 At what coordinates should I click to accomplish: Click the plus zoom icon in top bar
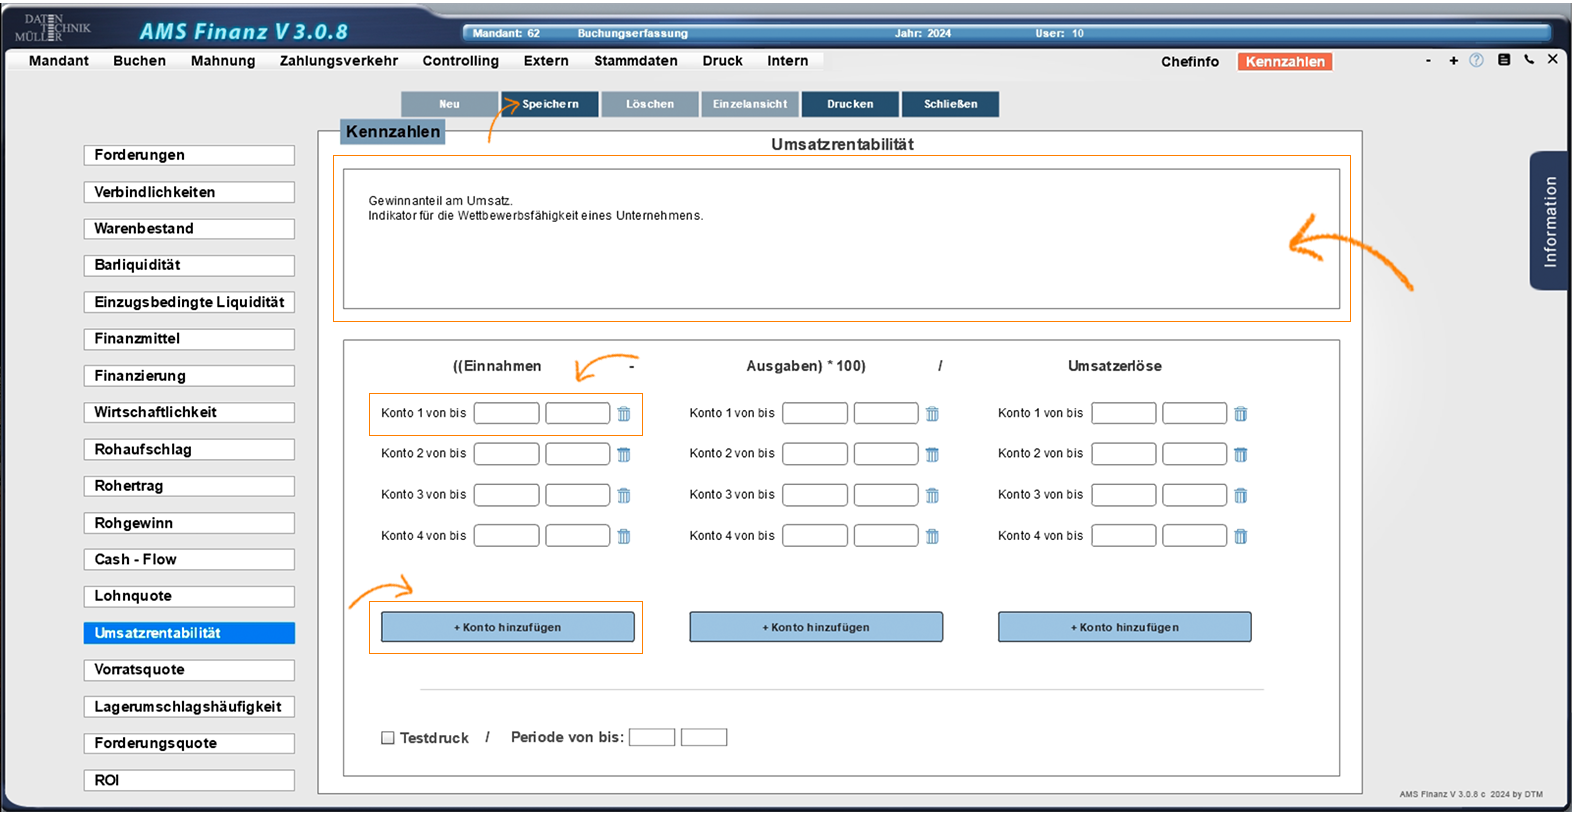coord(1453,61)
